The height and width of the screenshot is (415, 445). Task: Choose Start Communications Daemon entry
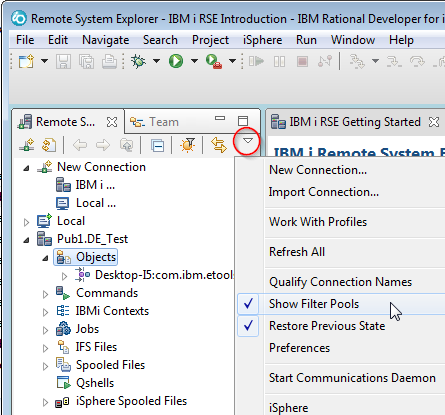click(352, 378)
